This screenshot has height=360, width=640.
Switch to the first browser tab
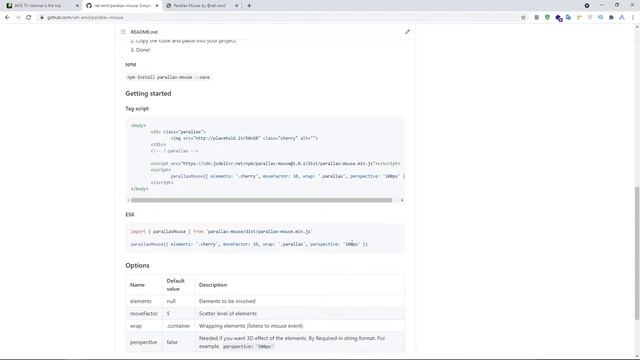pos(42,6)
